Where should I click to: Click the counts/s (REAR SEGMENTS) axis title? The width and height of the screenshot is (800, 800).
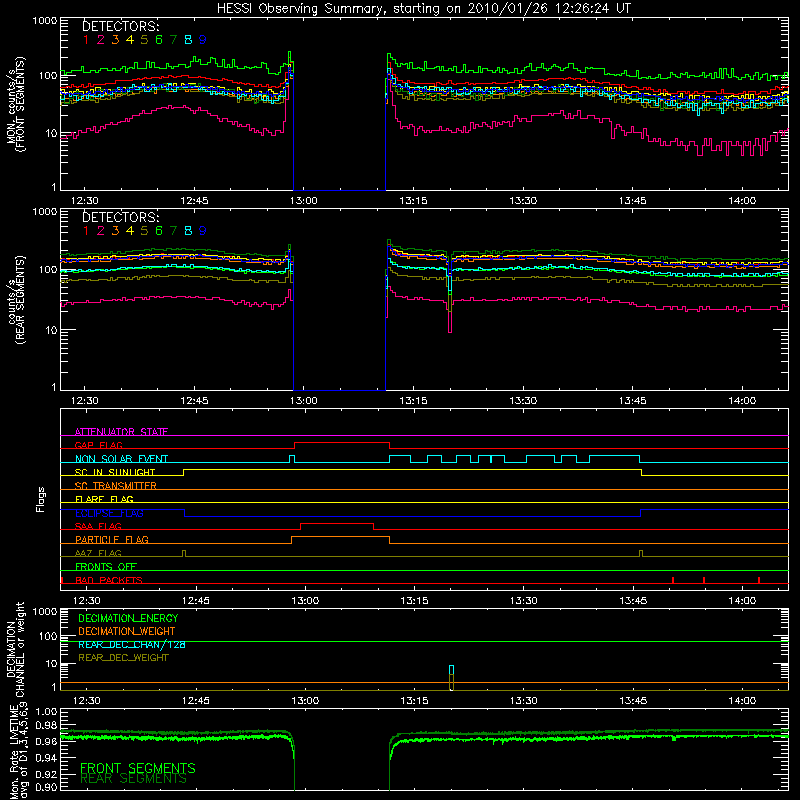point(15,300)
